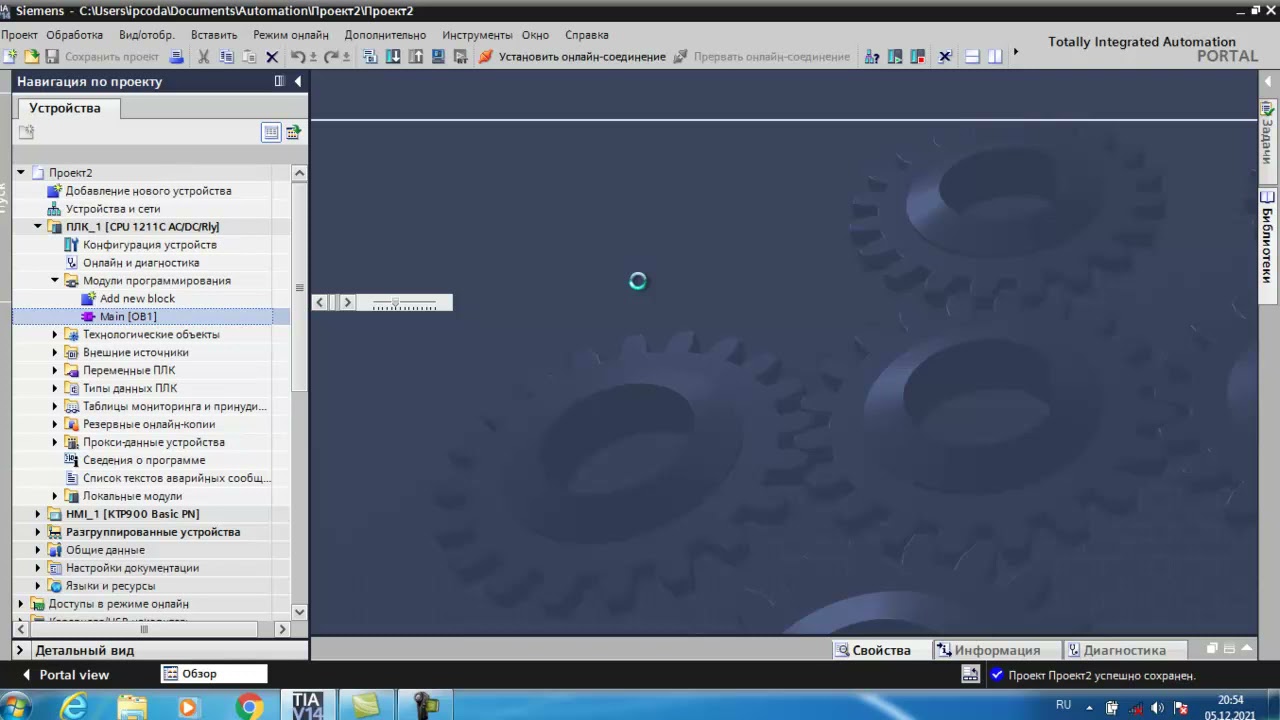The image size is (1280, 720).
Task: Upload from device using toolbar icon
Action: coord(416,57)
